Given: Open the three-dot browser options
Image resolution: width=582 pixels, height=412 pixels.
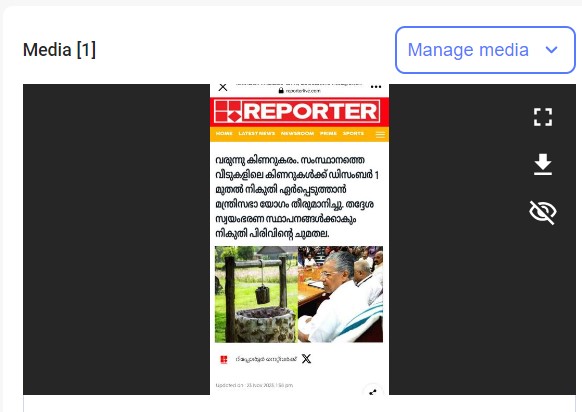Looking at the screenshot, I should click(x=376, y=87).
